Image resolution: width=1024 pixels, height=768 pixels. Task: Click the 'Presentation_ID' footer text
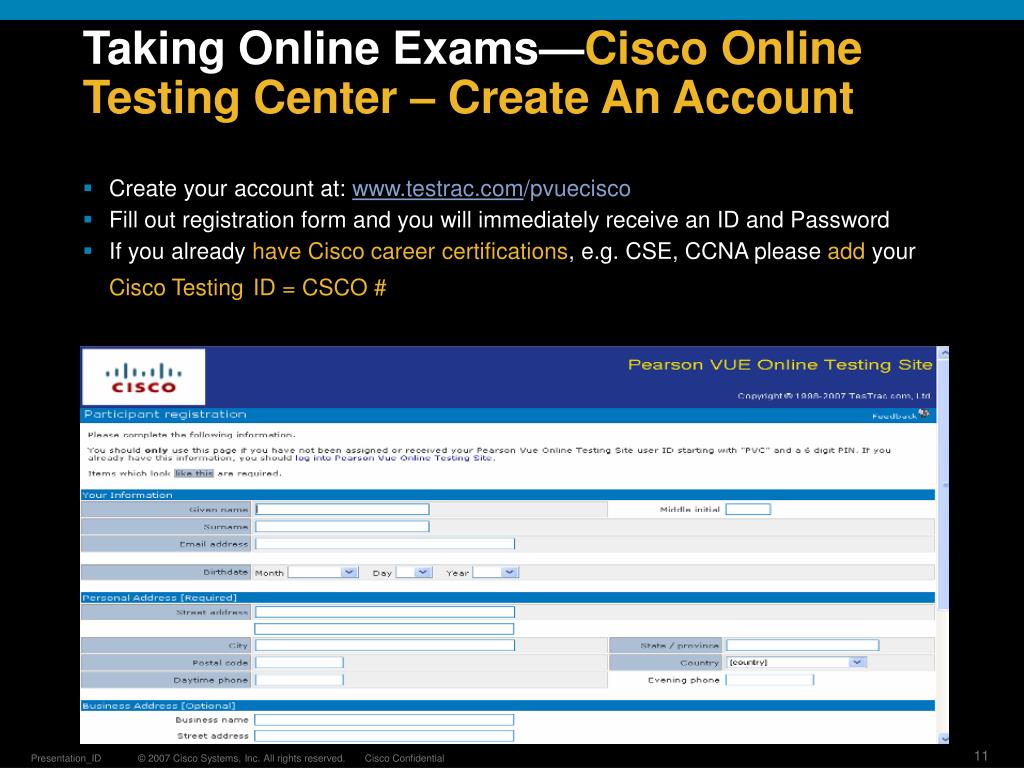(66, 758)
